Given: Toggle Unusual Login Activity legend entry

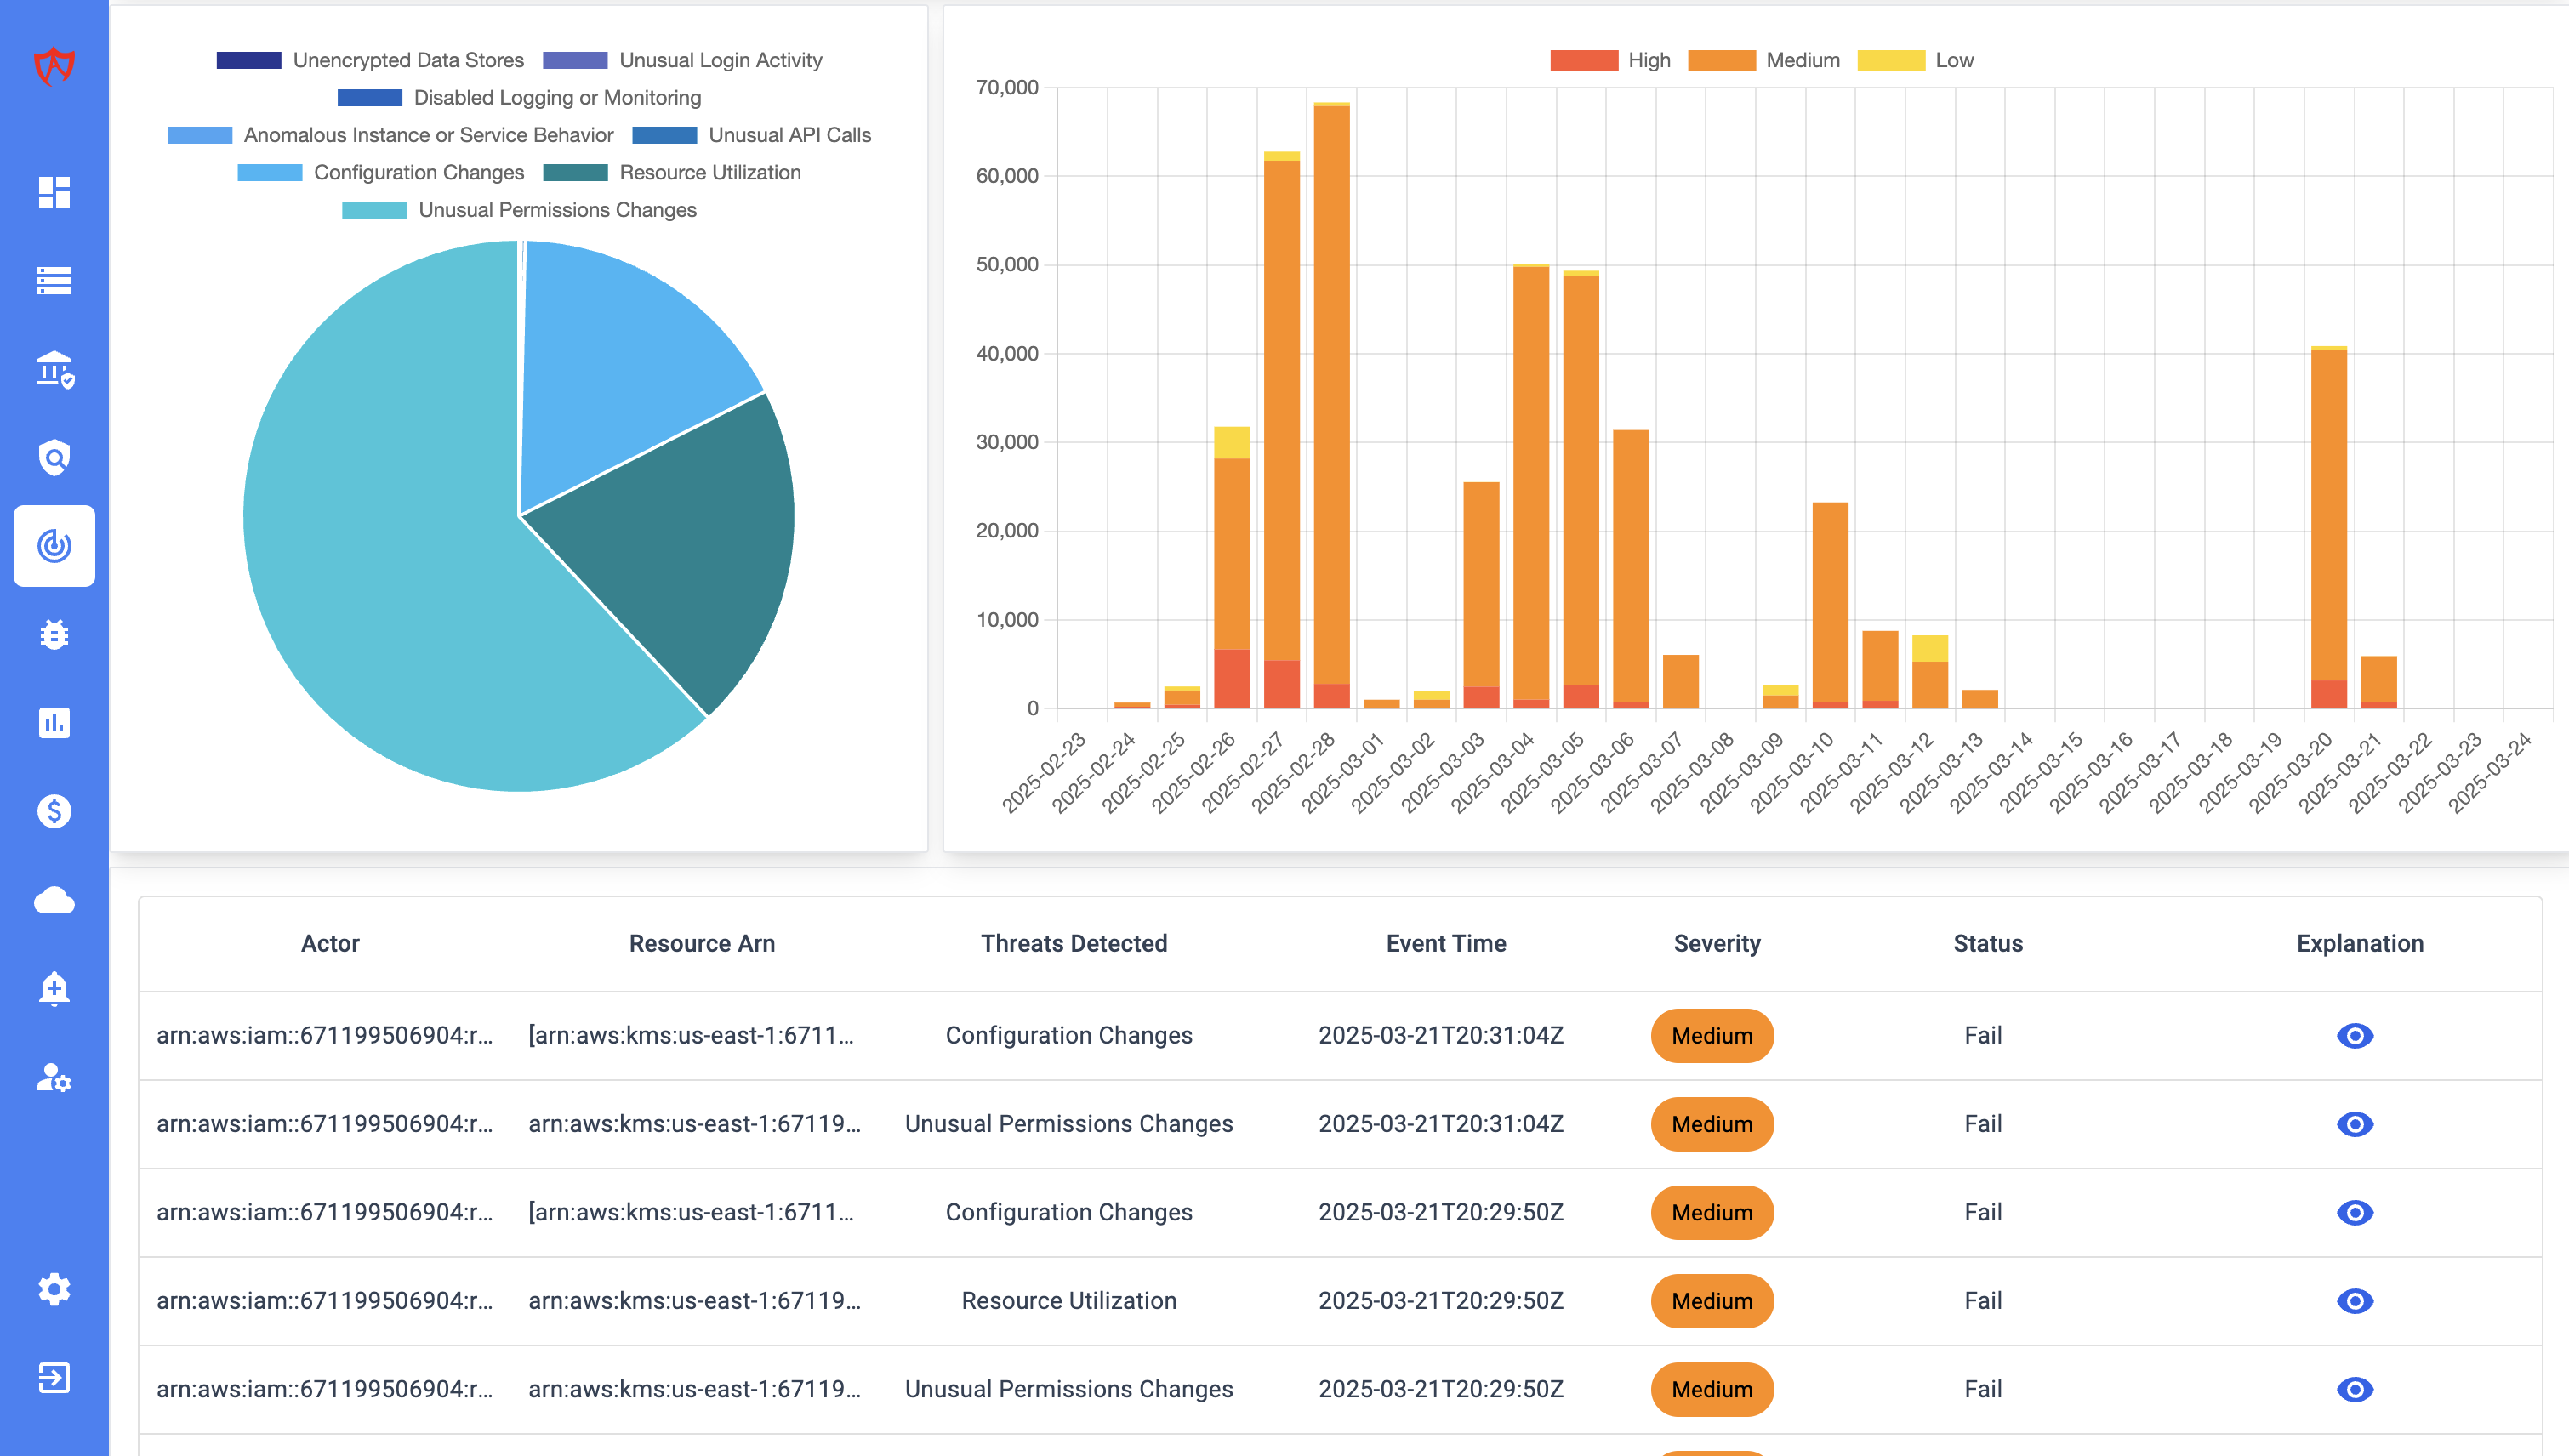Looking at the screenshot, I should click(x=683, y=60).
